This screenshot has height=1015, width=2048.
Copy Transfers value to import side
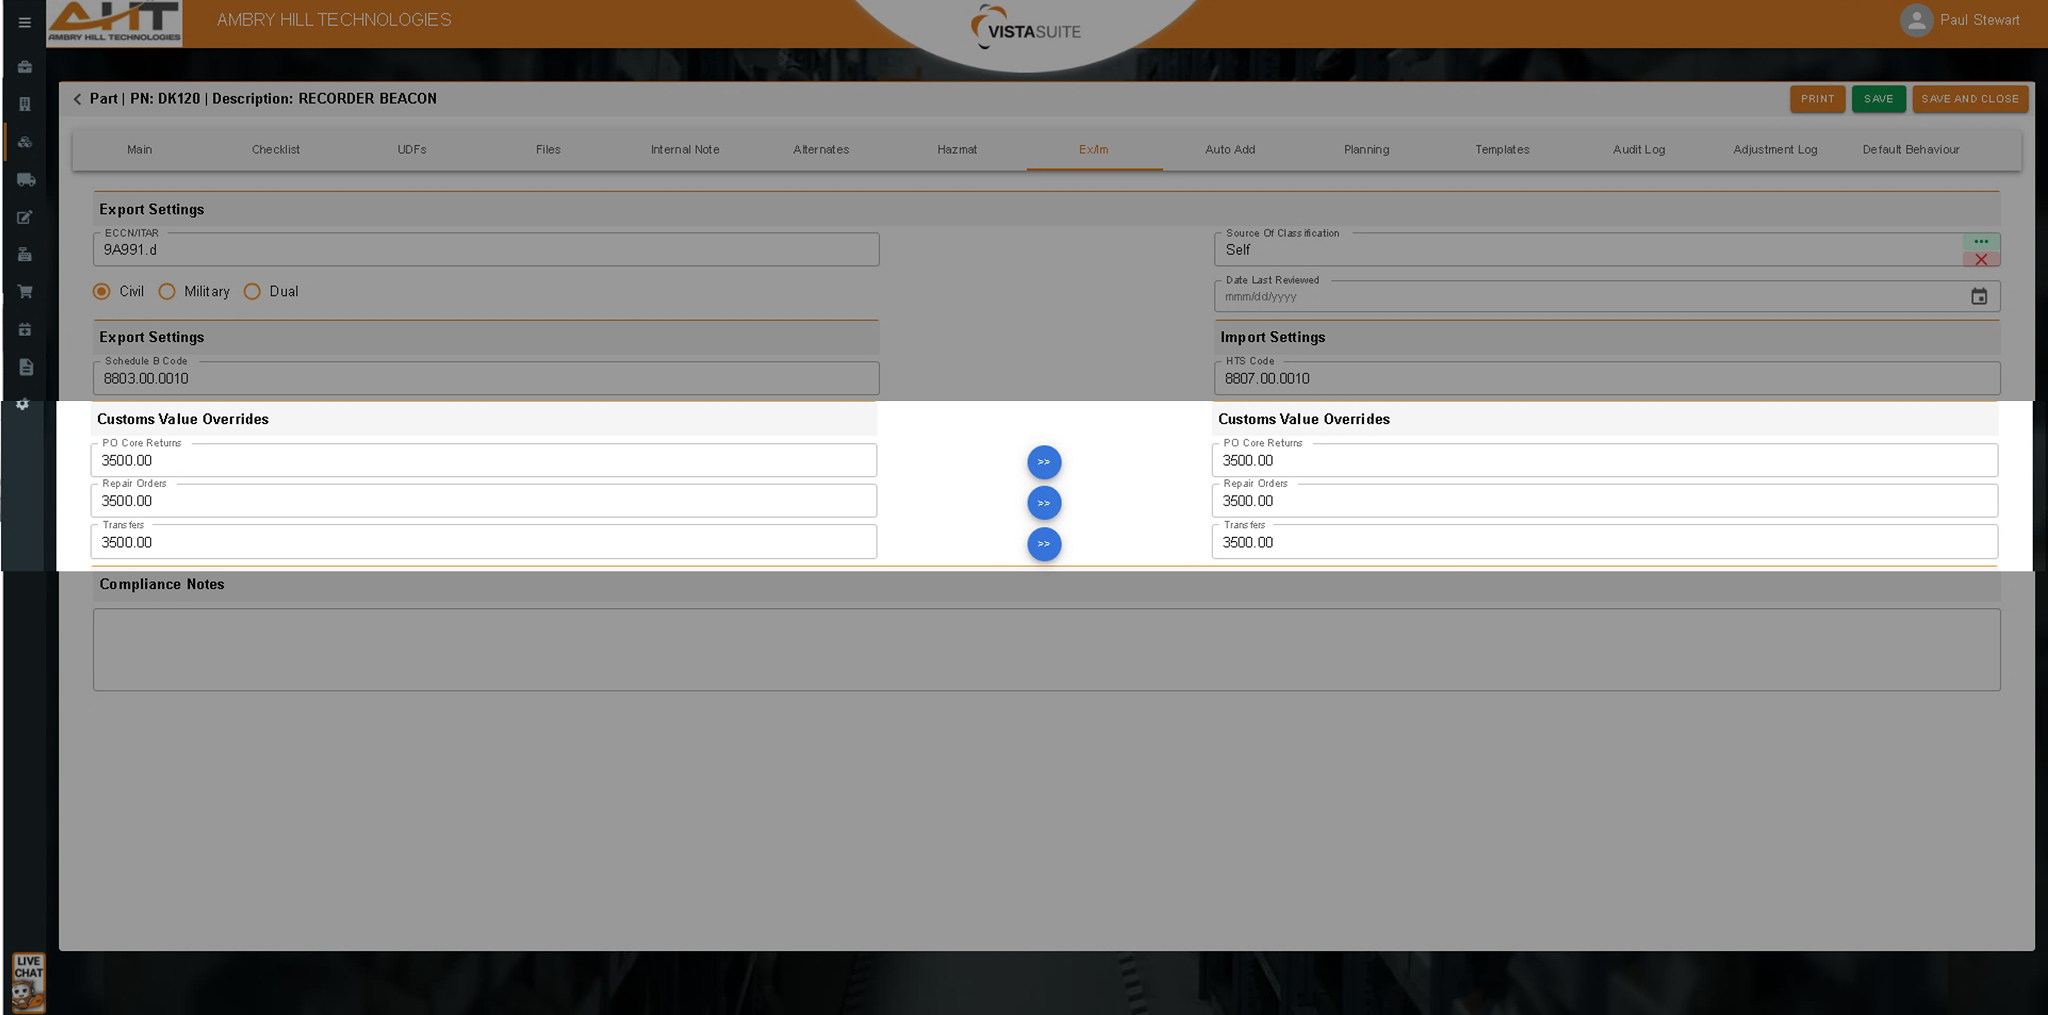pos(1043,544)
